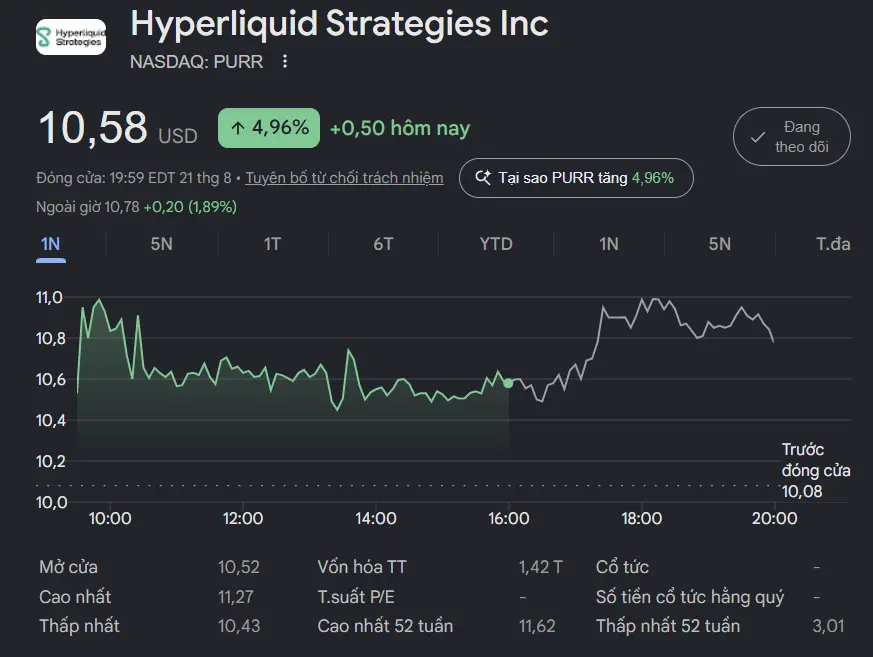
Task: Click the Thấp nhất 52 tuần value 3,01
Action: (x=828, y=626)
